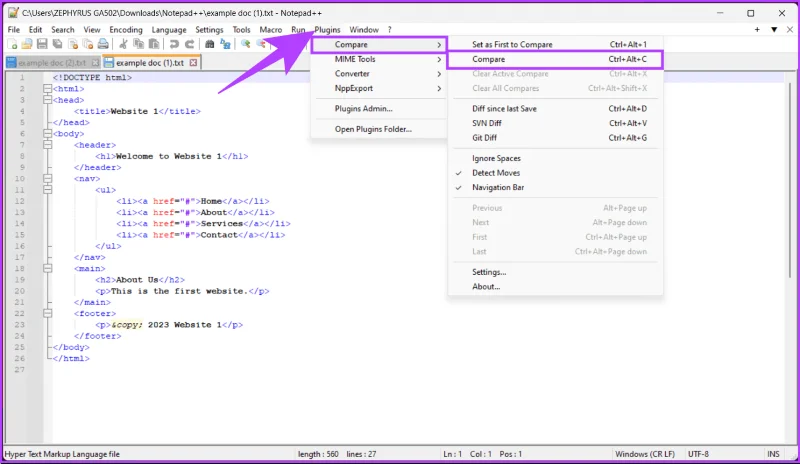Open the Macro menu
The width and height of the screenshot is (800, 464).
[270, 30]
